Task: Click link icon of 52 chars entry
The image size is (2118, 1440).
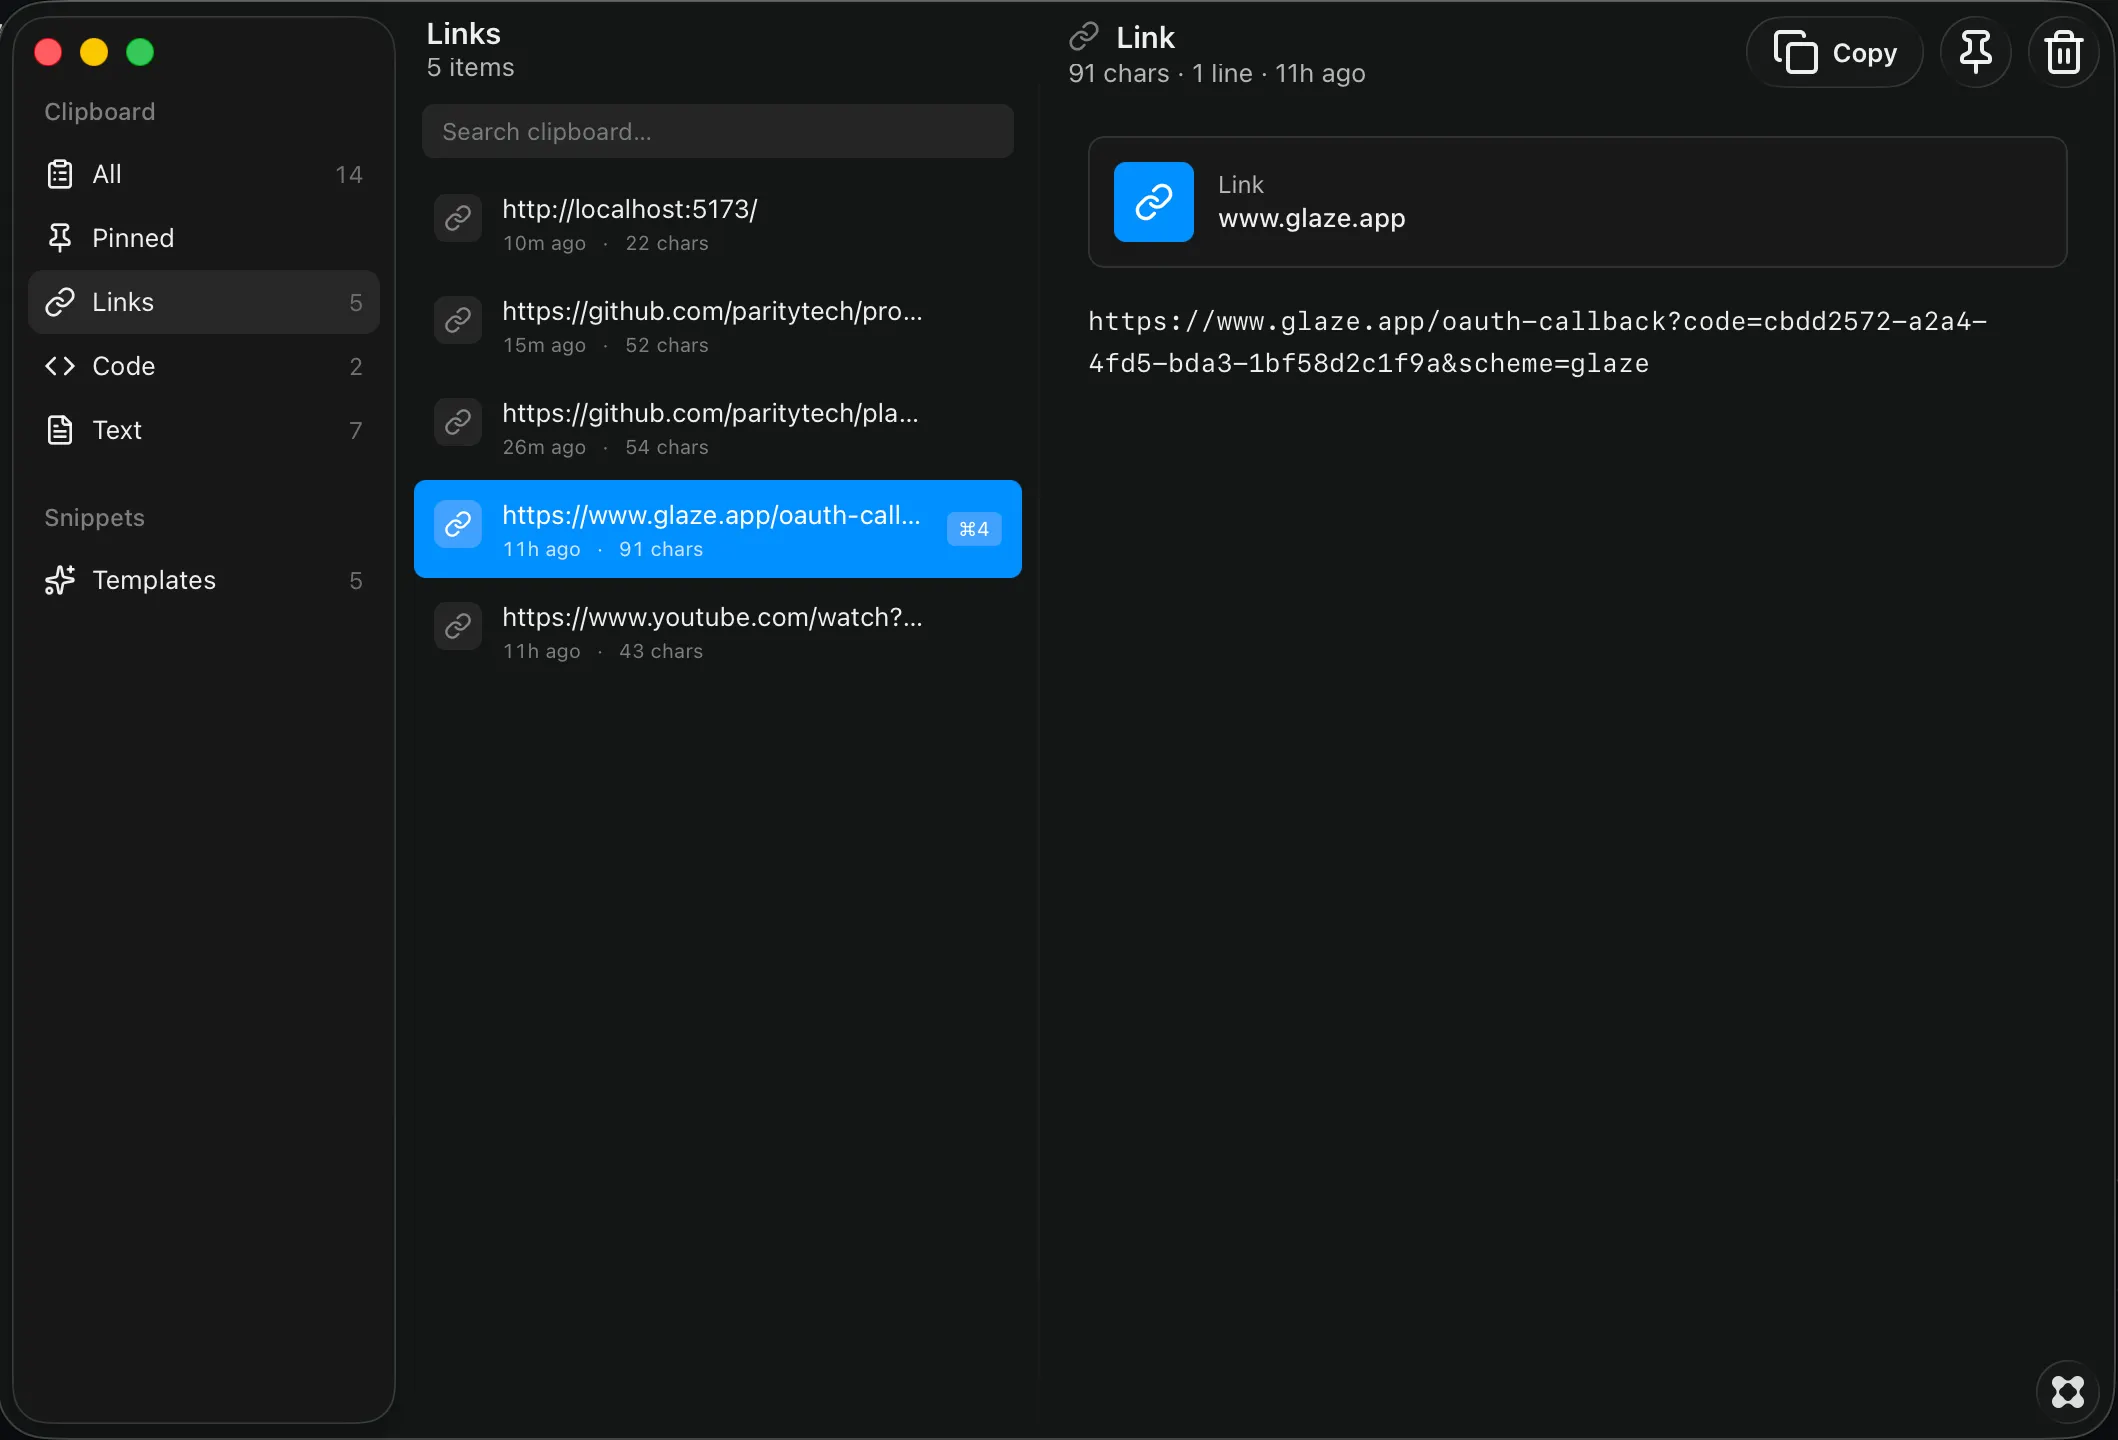Action: 458,320
